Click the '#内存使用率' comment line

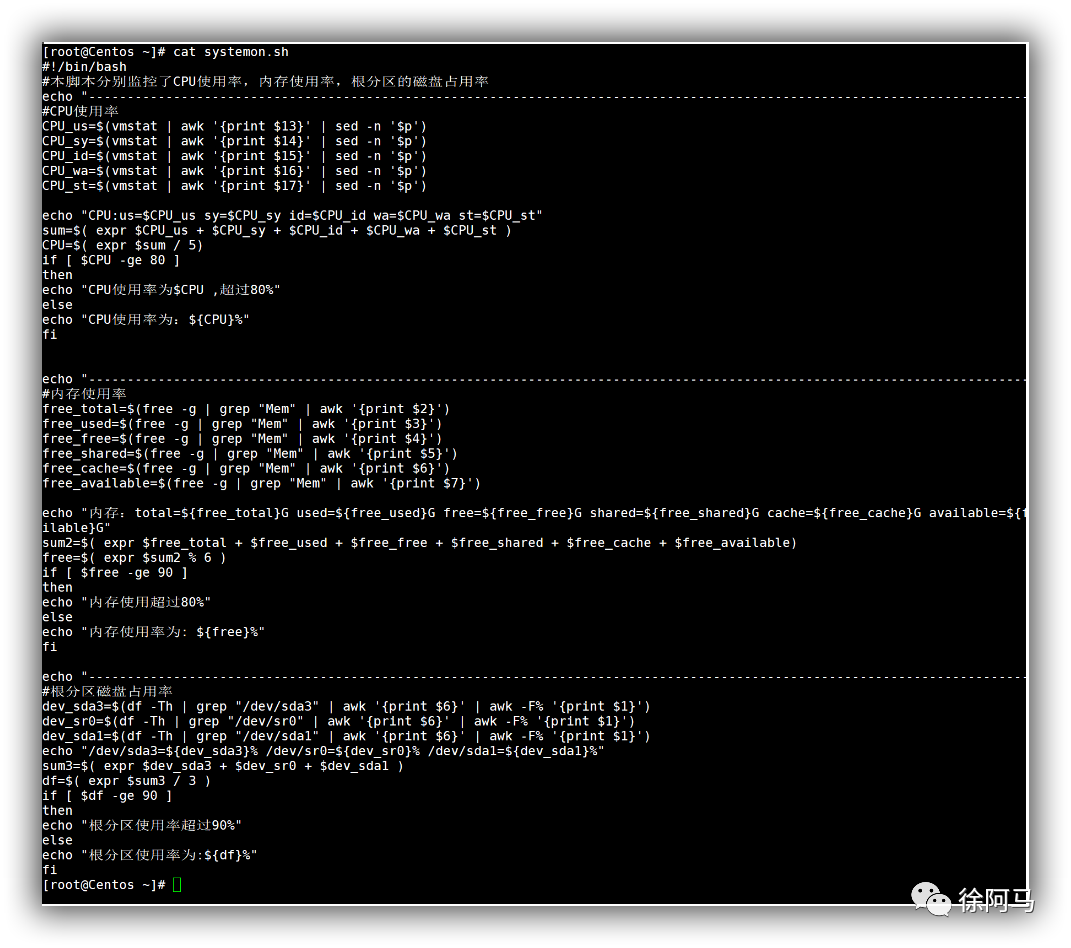pos(85,394)
